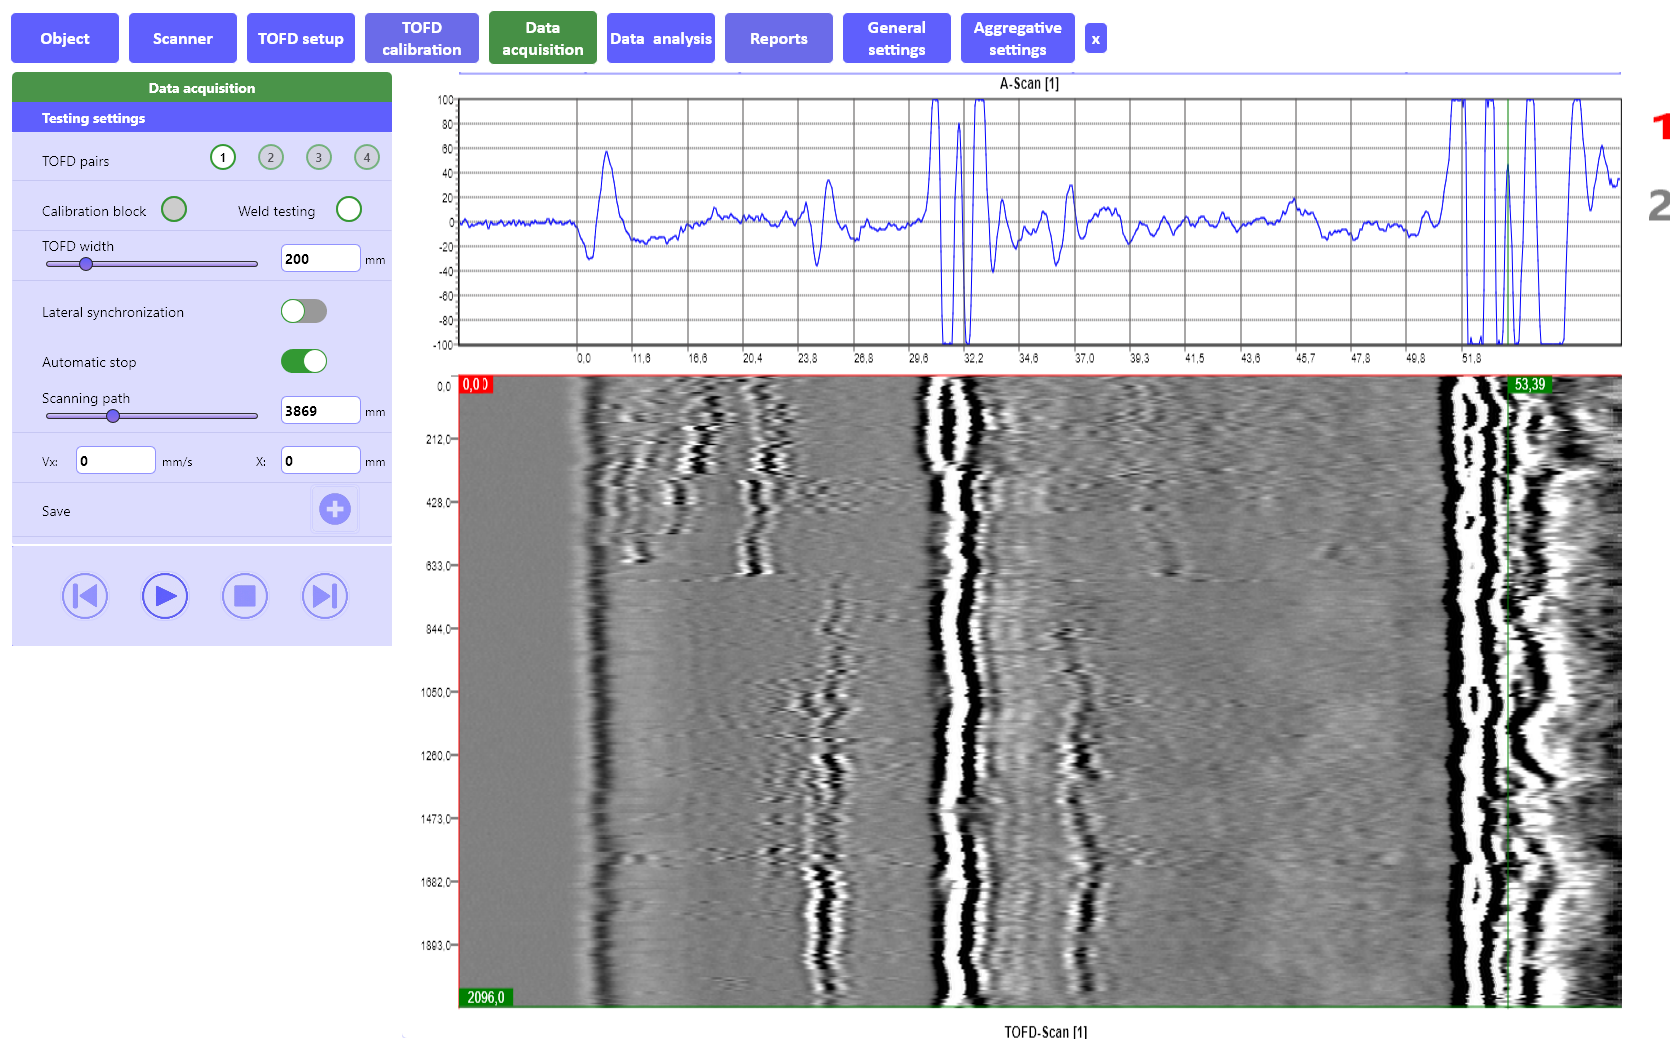Image resolution: width=1680 pixels, height=1050 pixels.
Task: Click the green 53,39 cursor marker
Action: coord(1529,385)
